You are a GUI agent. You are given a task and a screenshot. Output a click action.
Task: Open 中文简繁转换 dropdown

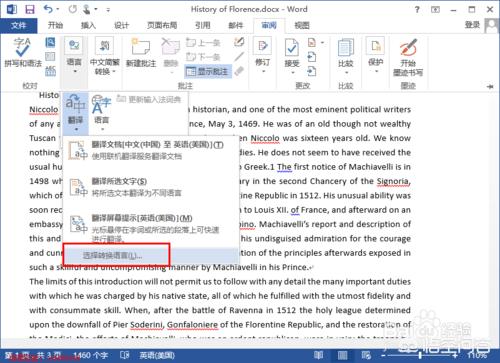pyautogui.click(x=104, y=56)
